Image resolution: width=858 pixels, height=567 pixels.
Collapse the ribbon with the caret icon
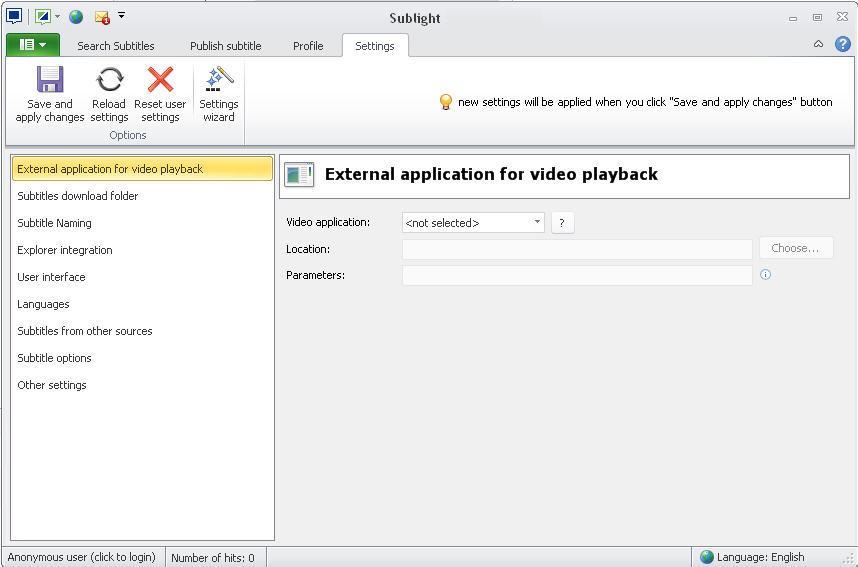819,44
